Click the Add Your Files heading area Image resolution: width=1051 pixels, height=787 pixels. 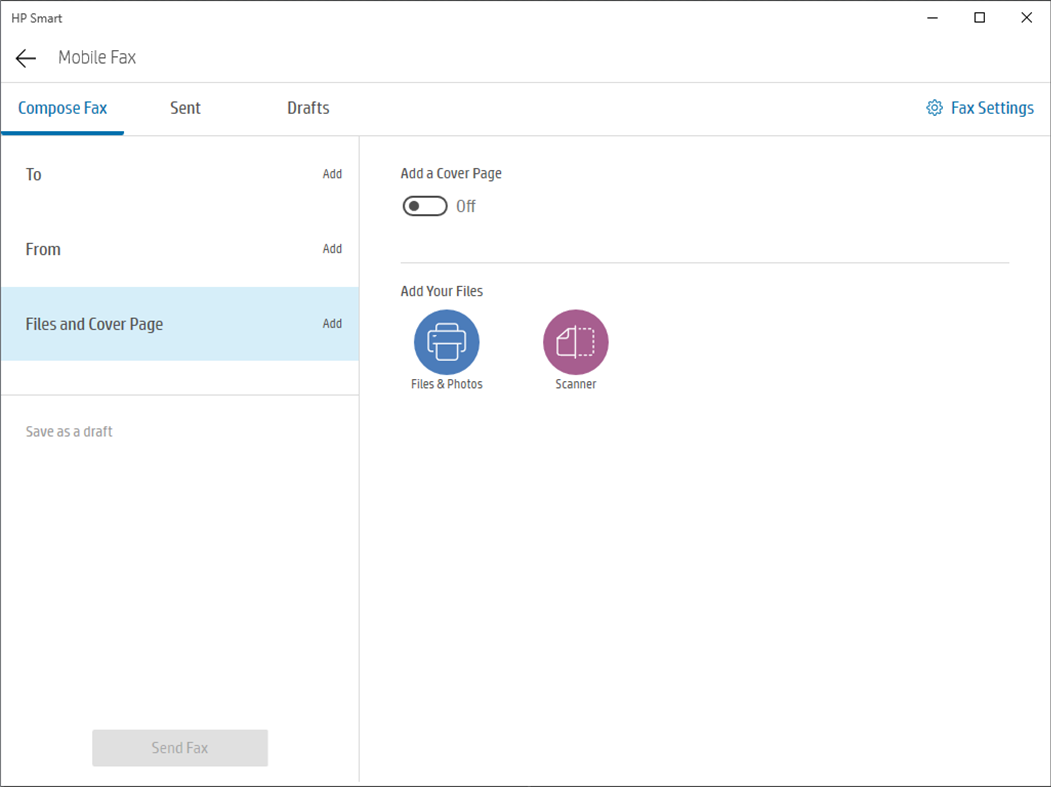pyautogui.click(x=441, y=291)
